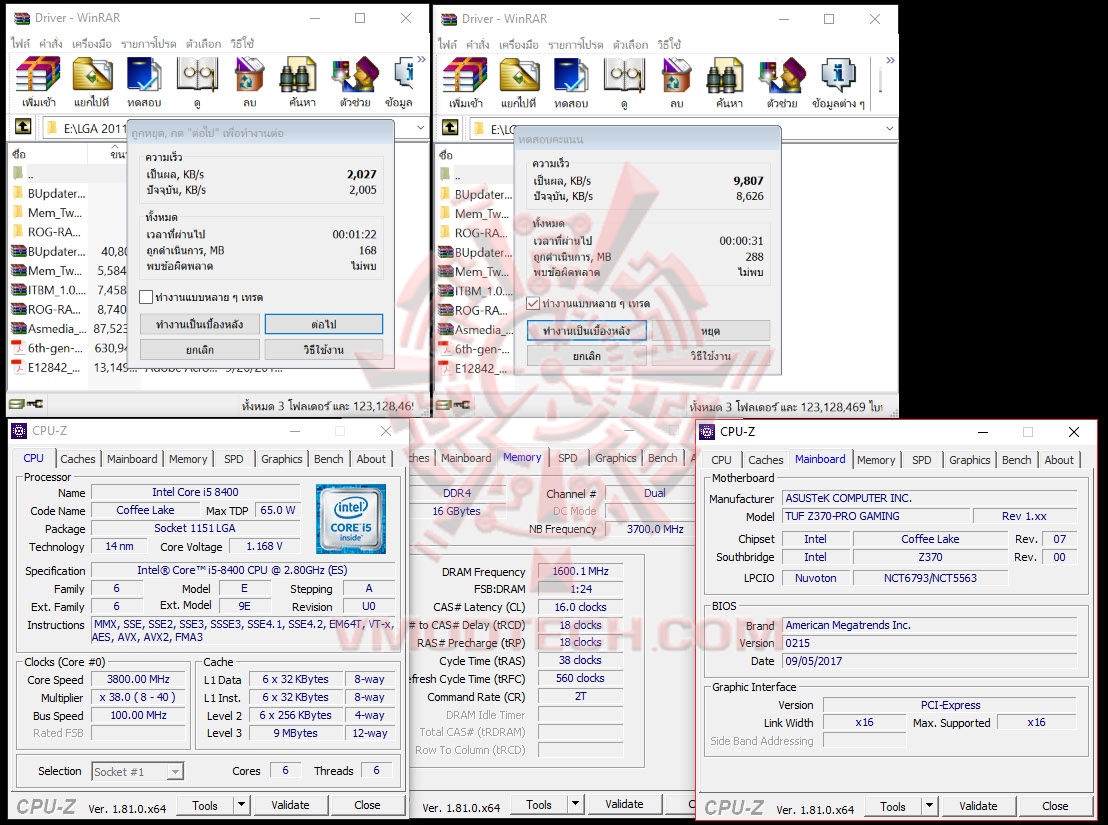The width and height of the screenshot is (1108, 825).
Task: Switch to Memory tab in right CPU-Z
Action: coord(876,460)
